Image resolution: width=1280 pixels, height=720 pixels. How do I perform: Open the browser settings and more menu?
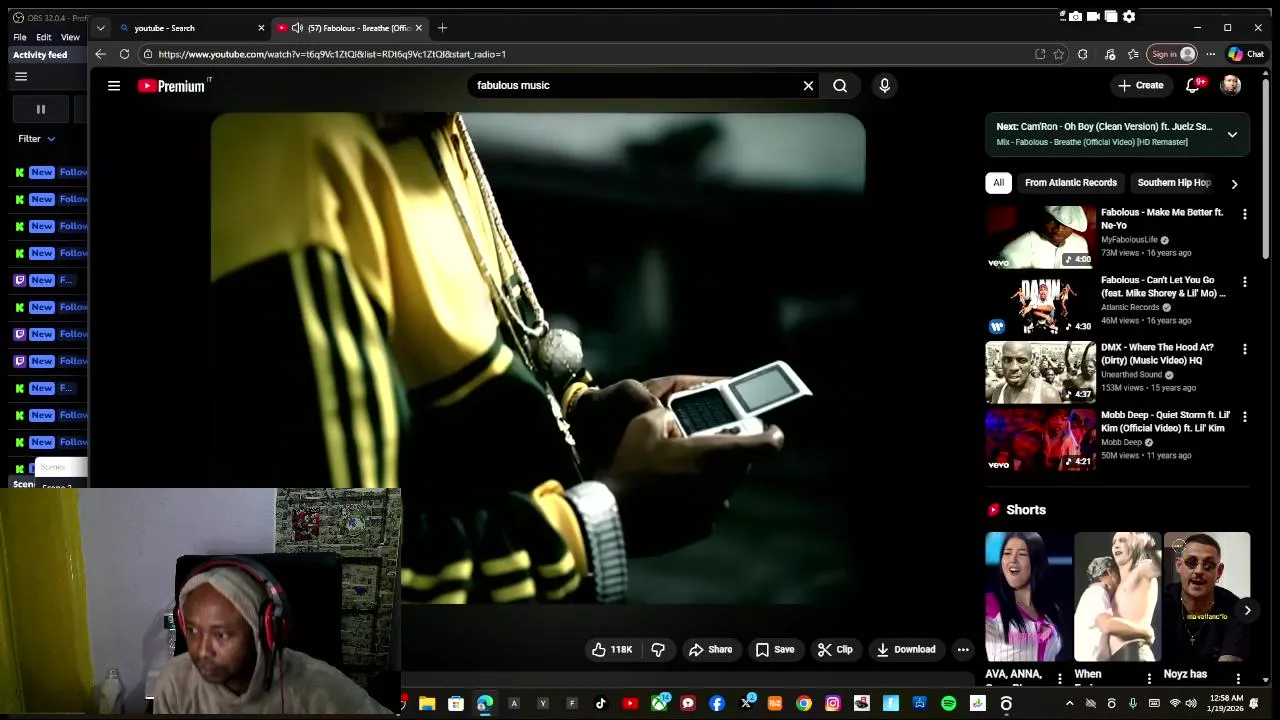pyautogui.click(x=1210, y=54)
